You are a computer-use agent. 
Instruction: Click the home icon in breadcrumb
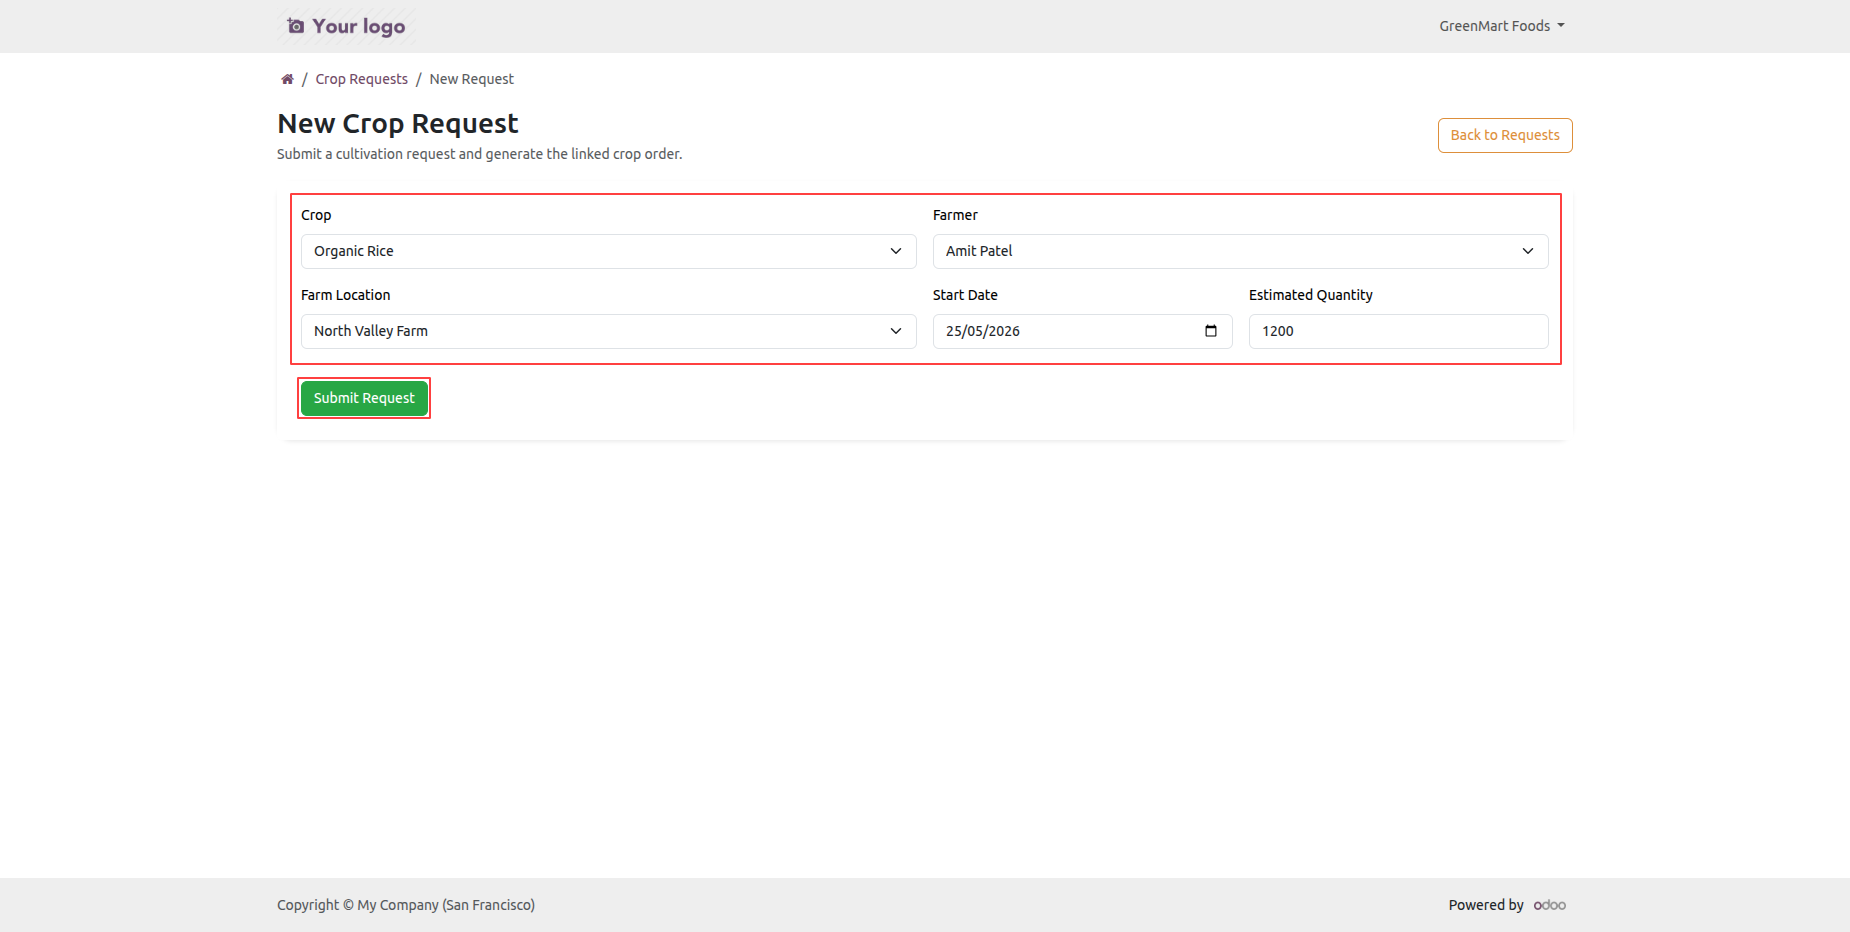click(x=287, y=79)
